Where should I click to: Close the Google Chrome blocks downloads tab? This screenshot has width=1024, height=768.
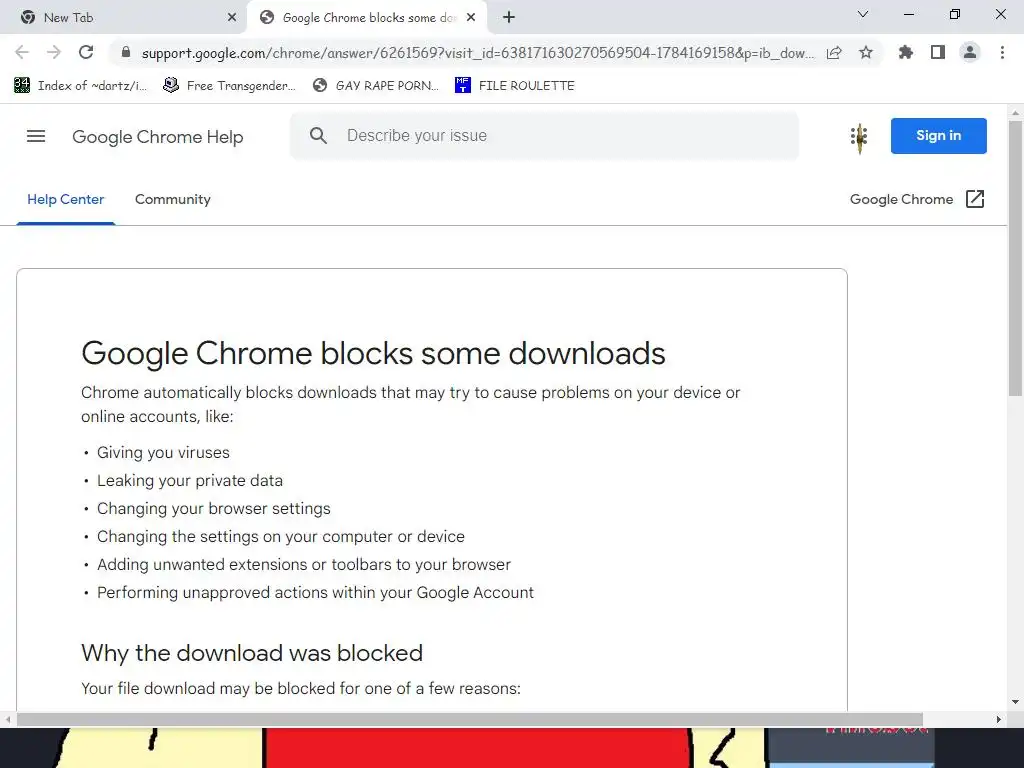[x=471, y=18]
